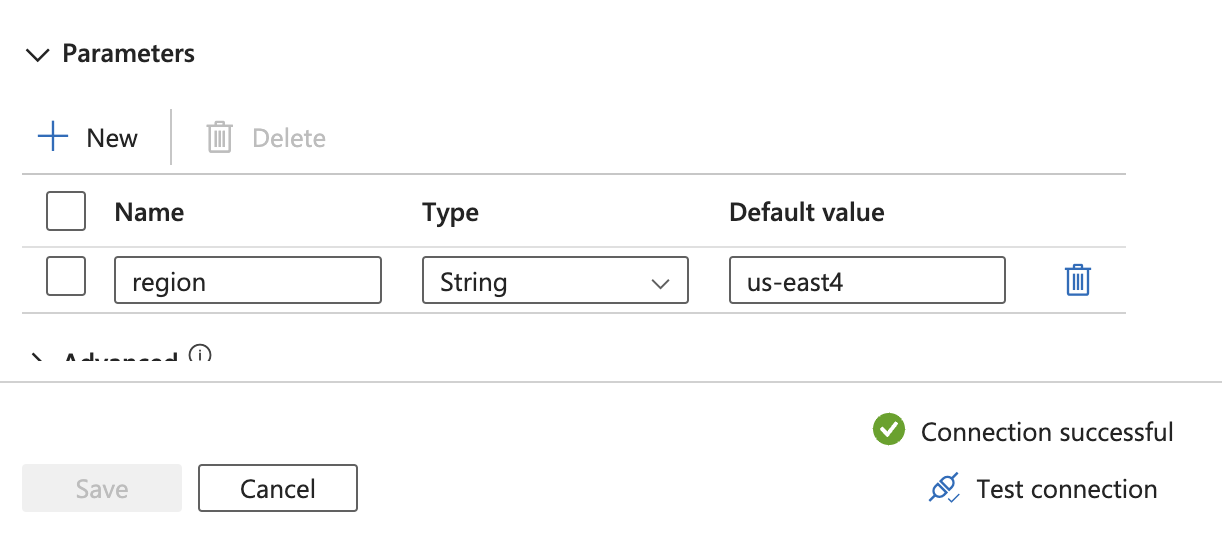Click the plus icon to add parameter

pyautogui.click(x=52, y=137)
